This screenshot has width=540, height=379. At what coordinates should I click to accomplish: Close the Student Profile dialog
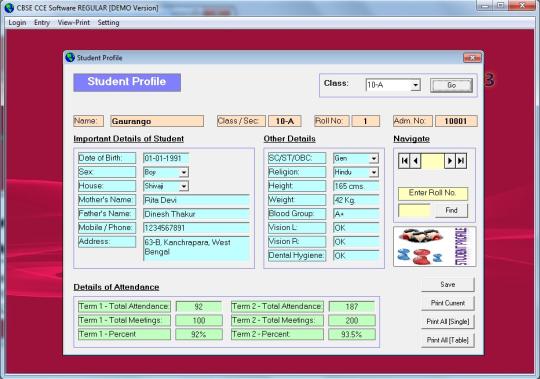[471, 57]
